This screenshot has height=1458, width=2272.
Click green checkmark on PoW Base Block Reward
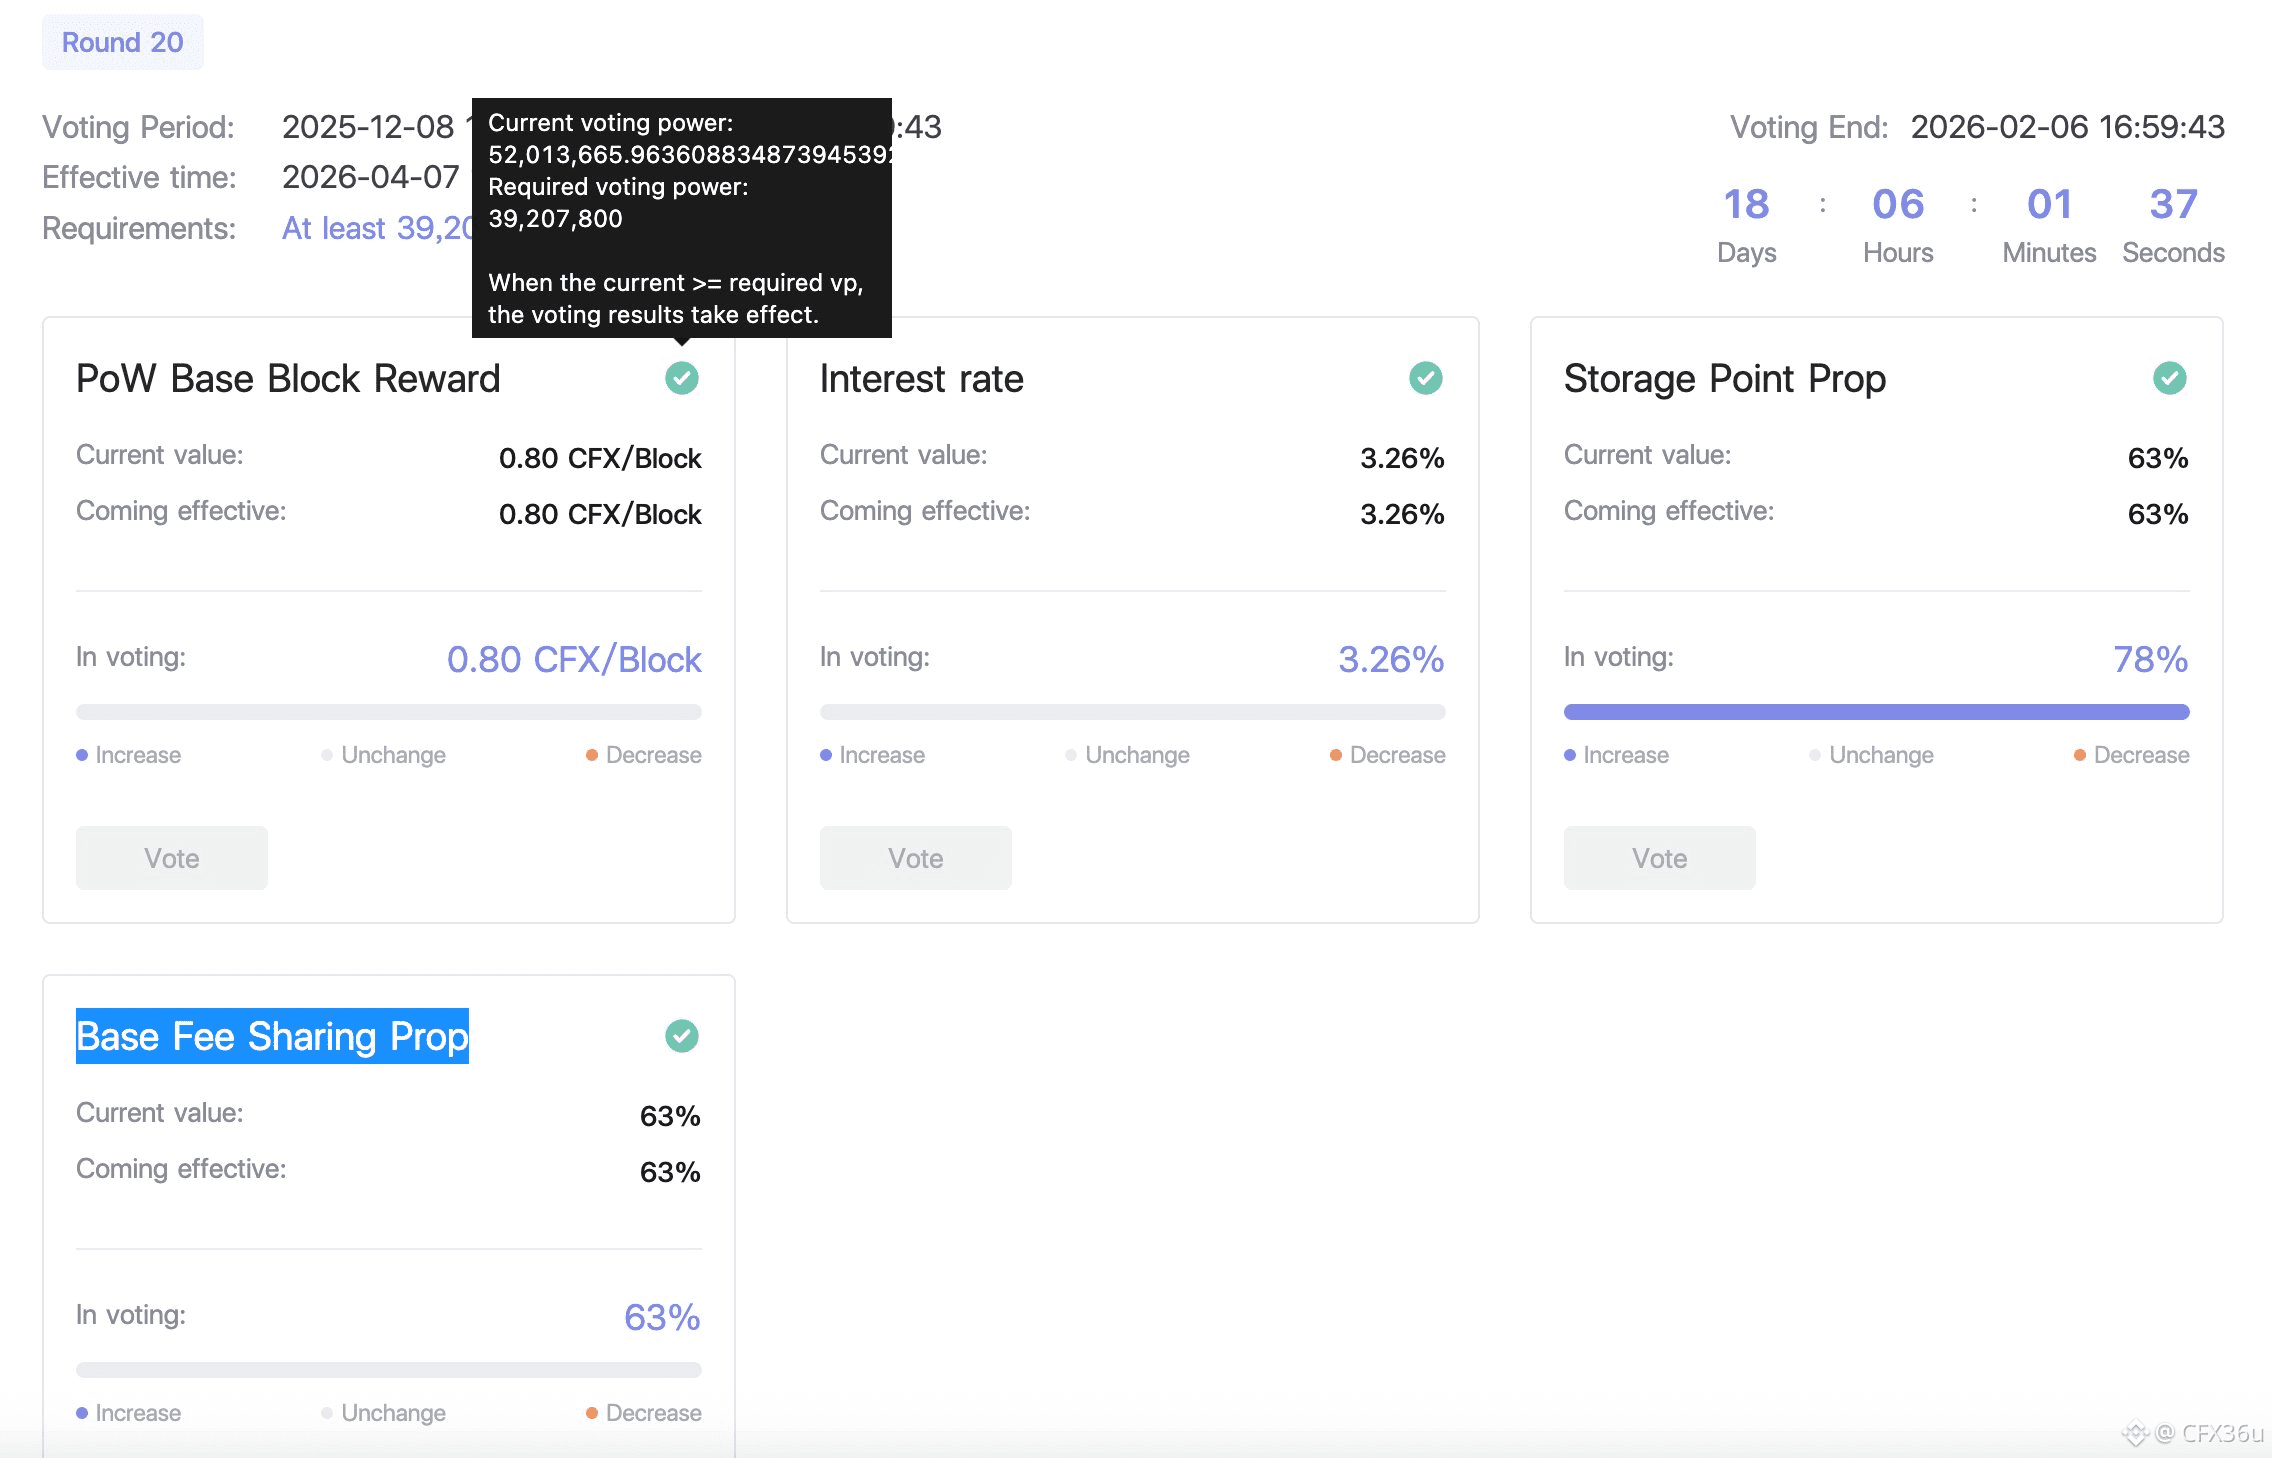(x=682, y=378)
